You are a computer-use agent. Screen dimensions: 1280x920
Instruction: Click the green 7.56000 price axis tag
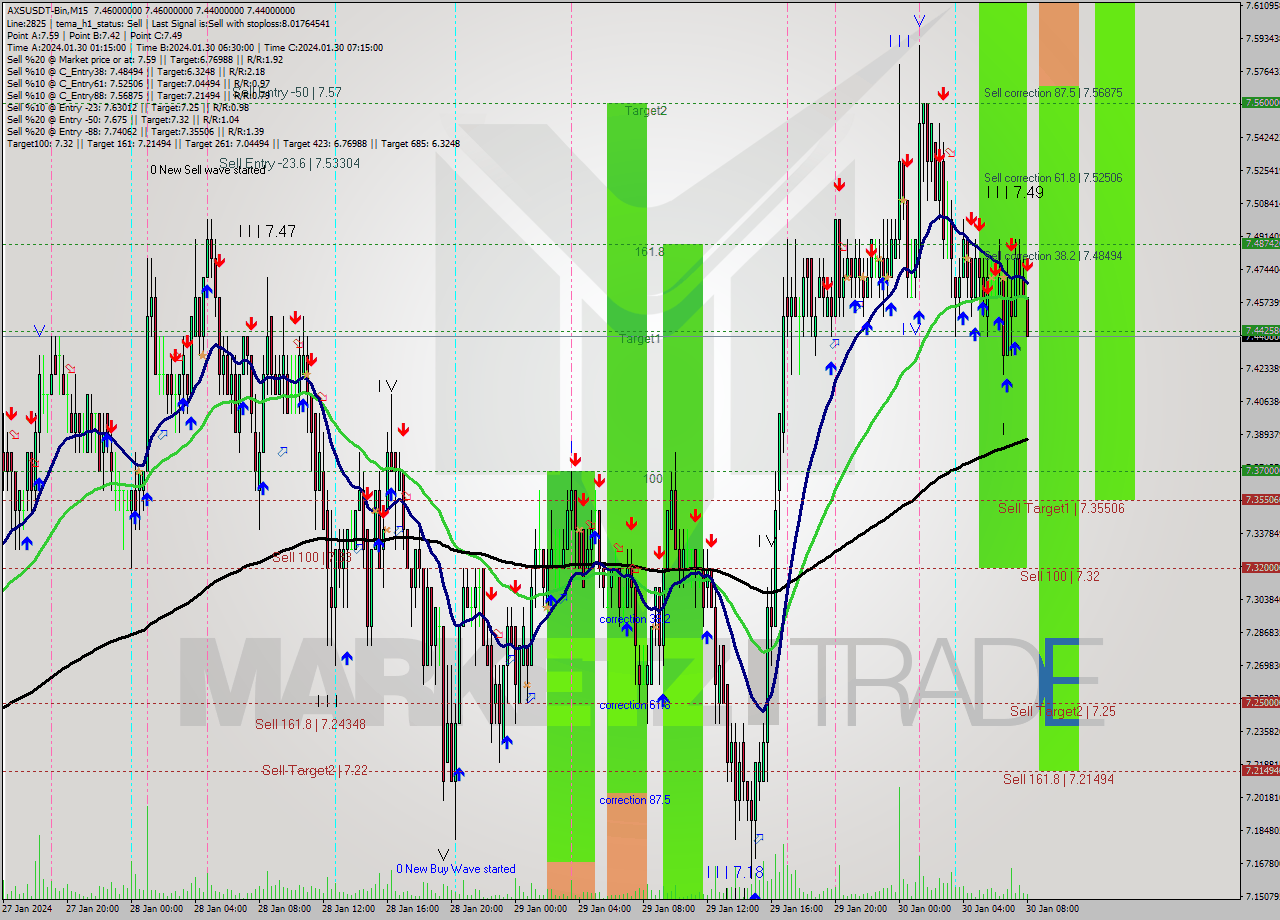(x=1260, y=102)
